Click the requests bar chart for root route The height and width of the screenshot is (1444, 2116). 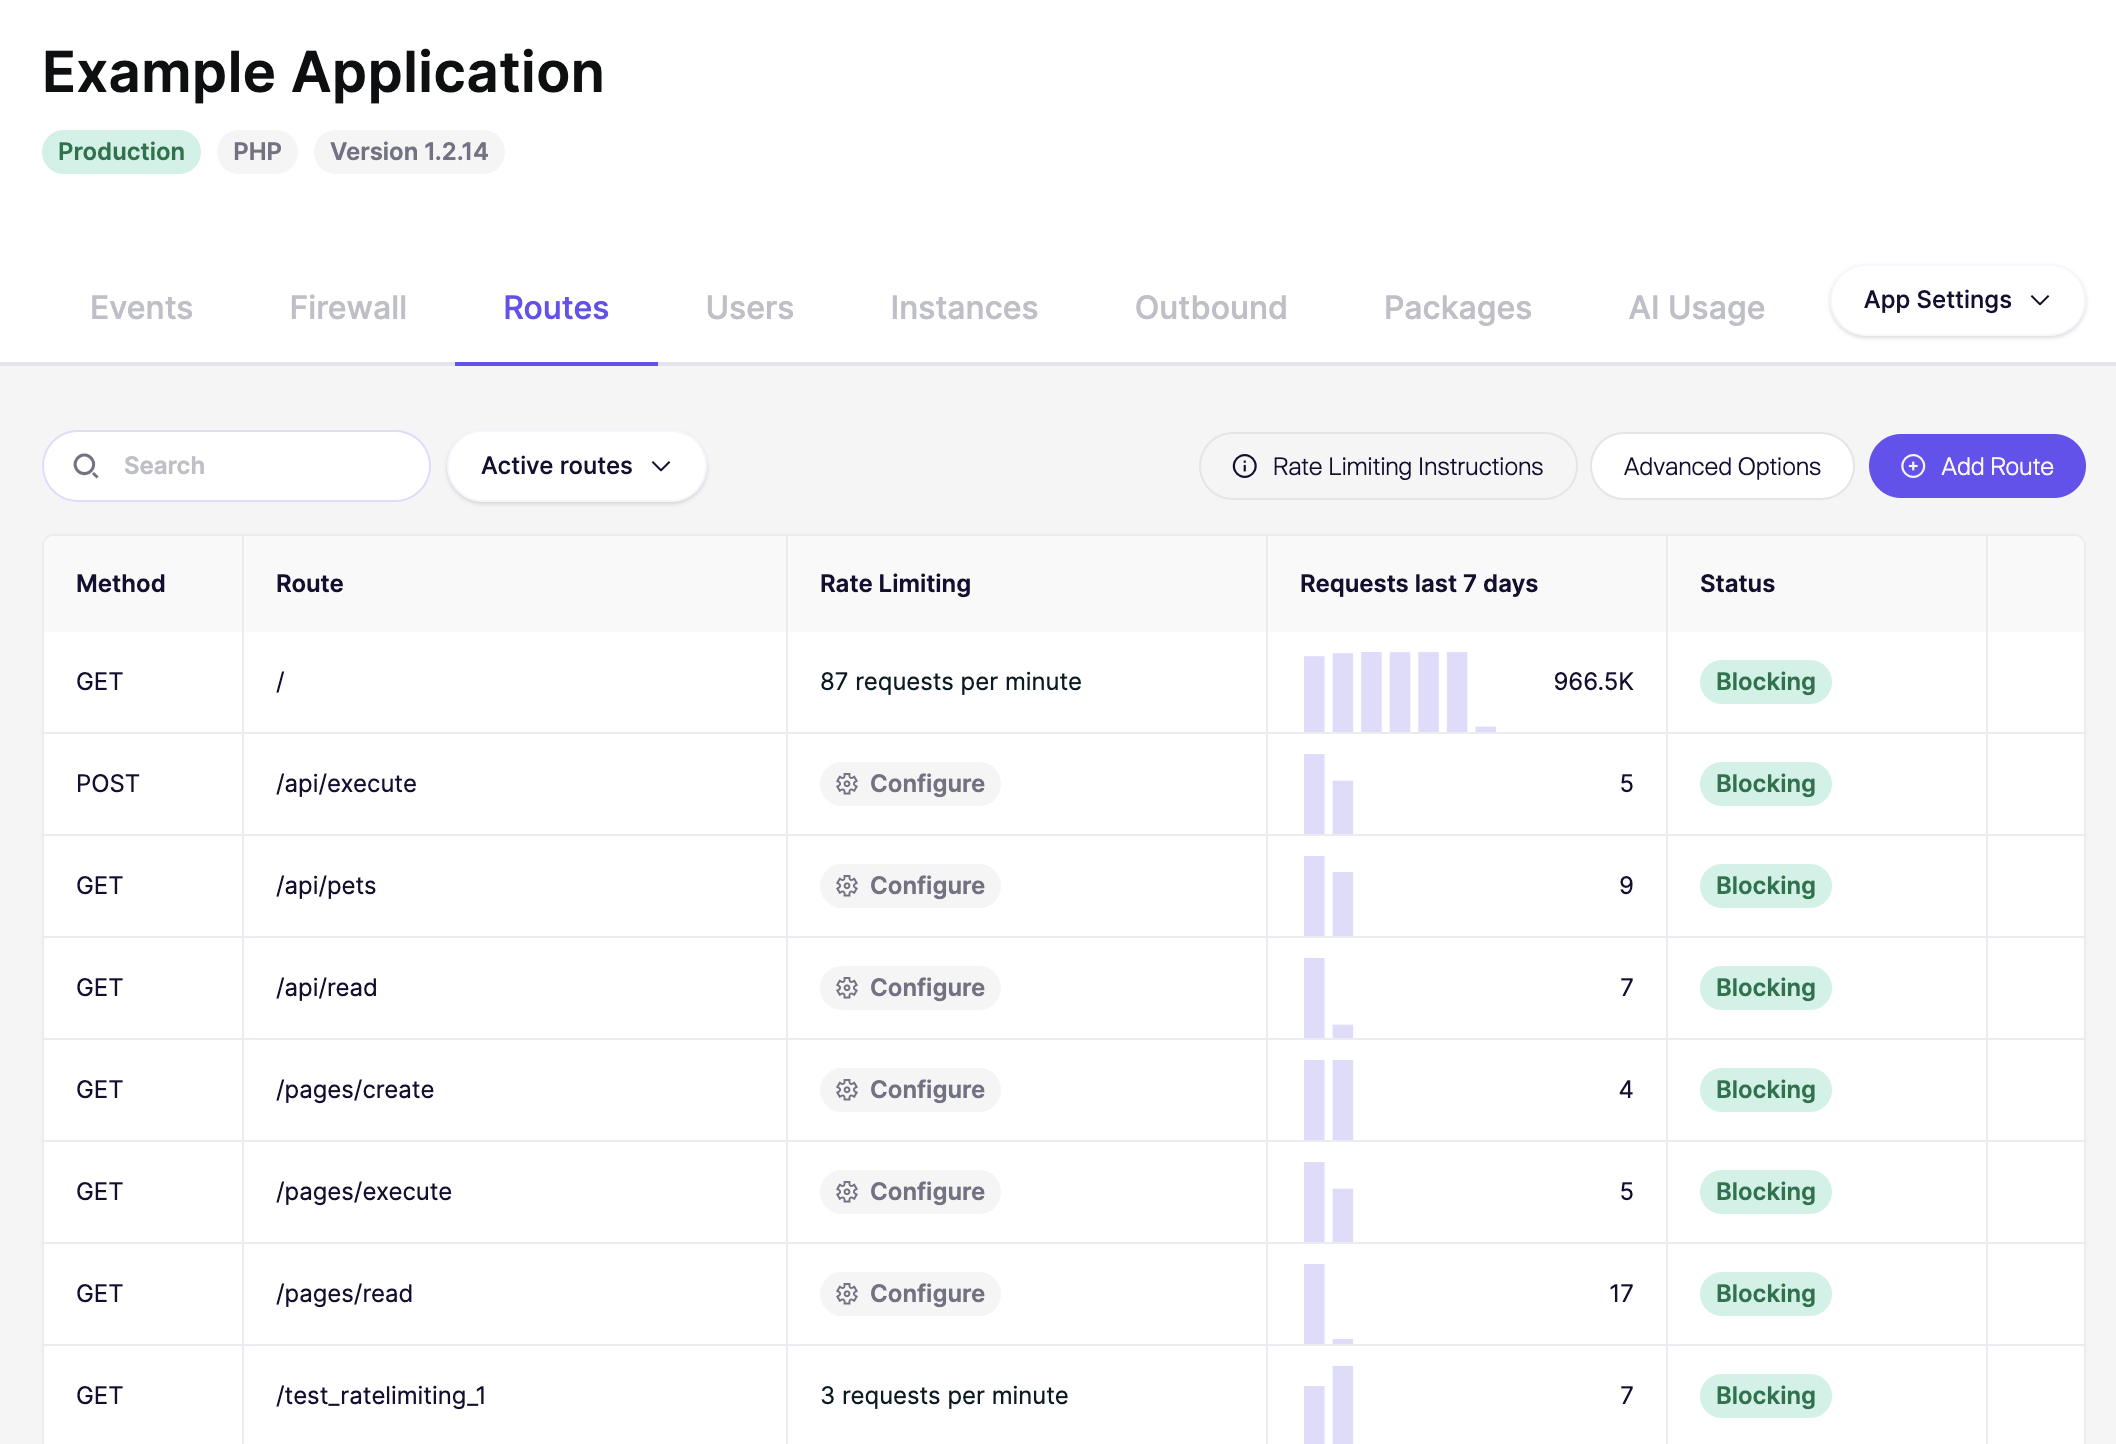click(x=1400, y=691)
